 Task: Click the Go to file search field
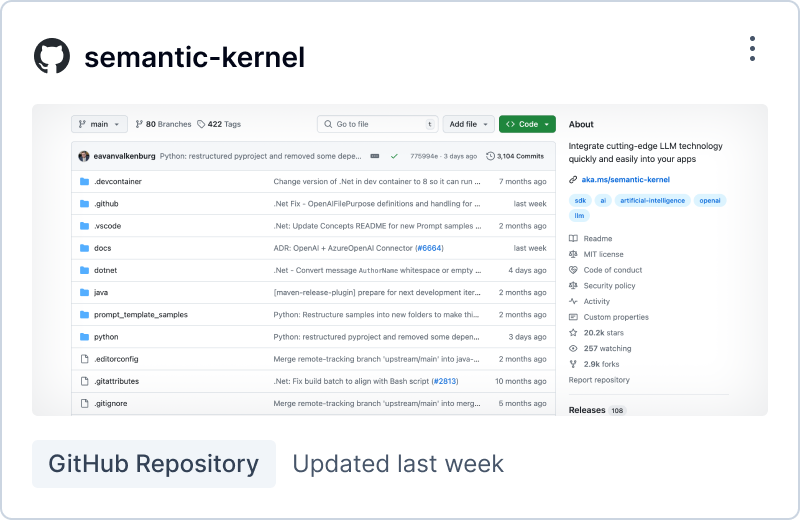point(378,124)
